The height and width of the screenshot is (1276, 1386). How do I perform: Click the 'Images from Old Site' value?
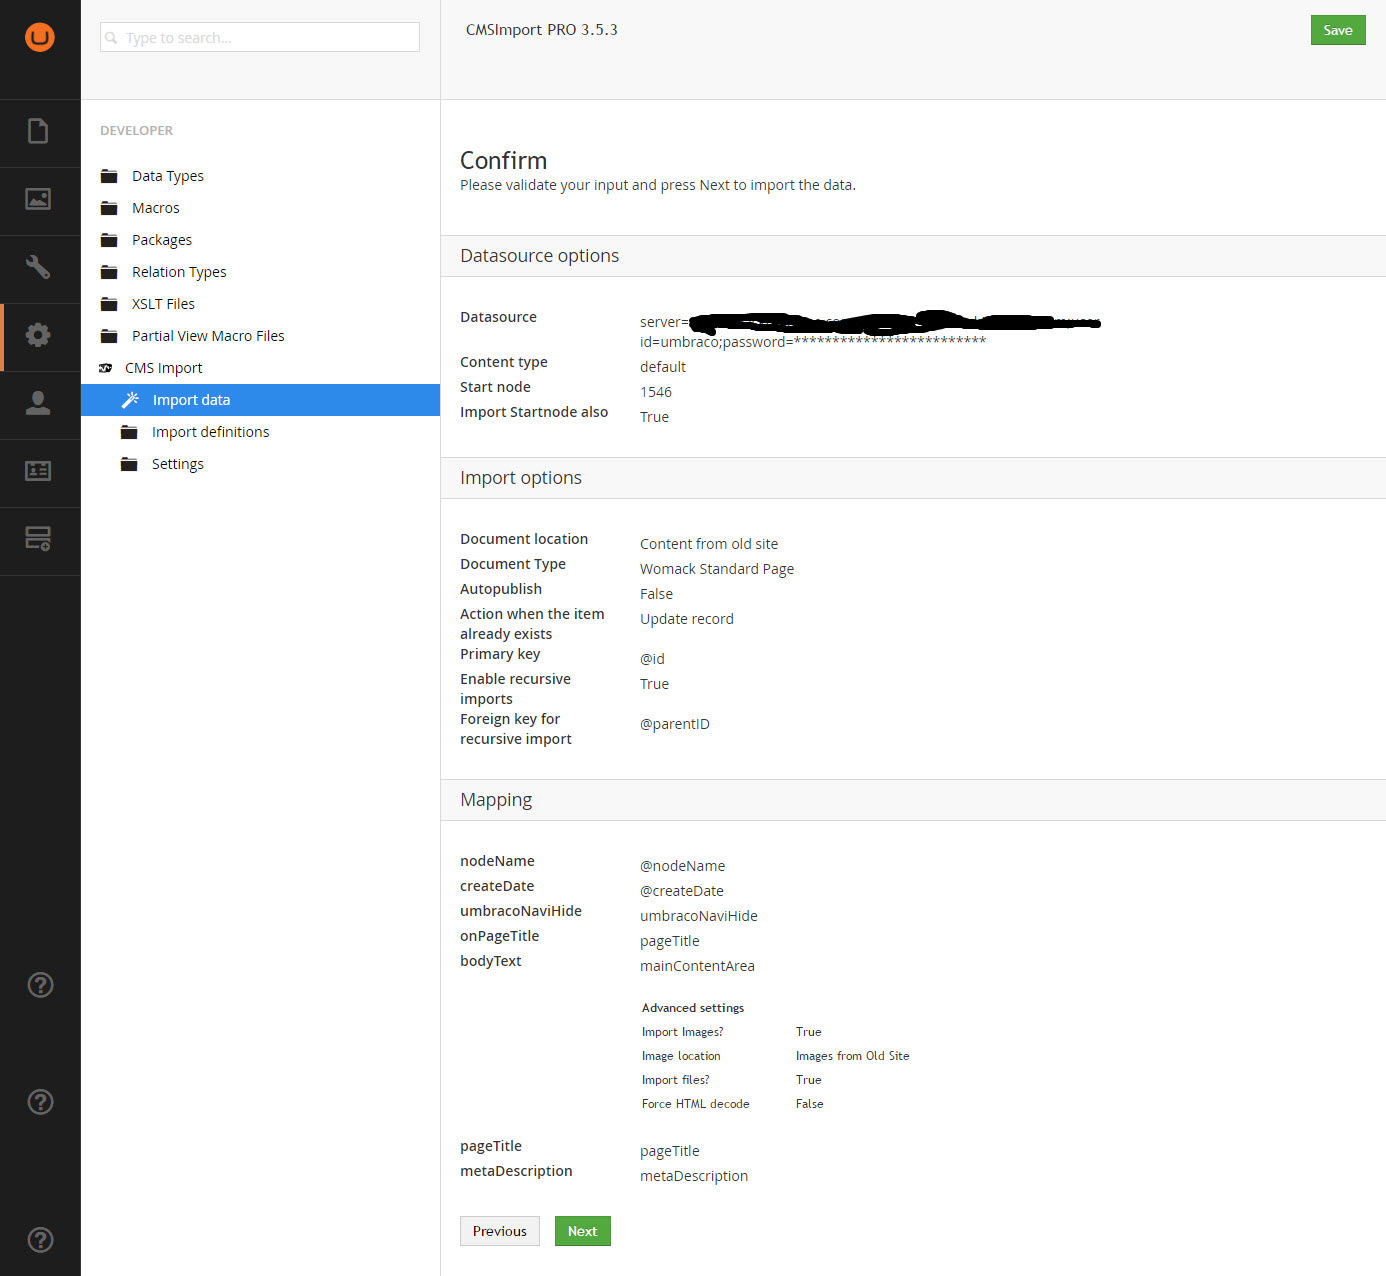tap(853, 1056)
